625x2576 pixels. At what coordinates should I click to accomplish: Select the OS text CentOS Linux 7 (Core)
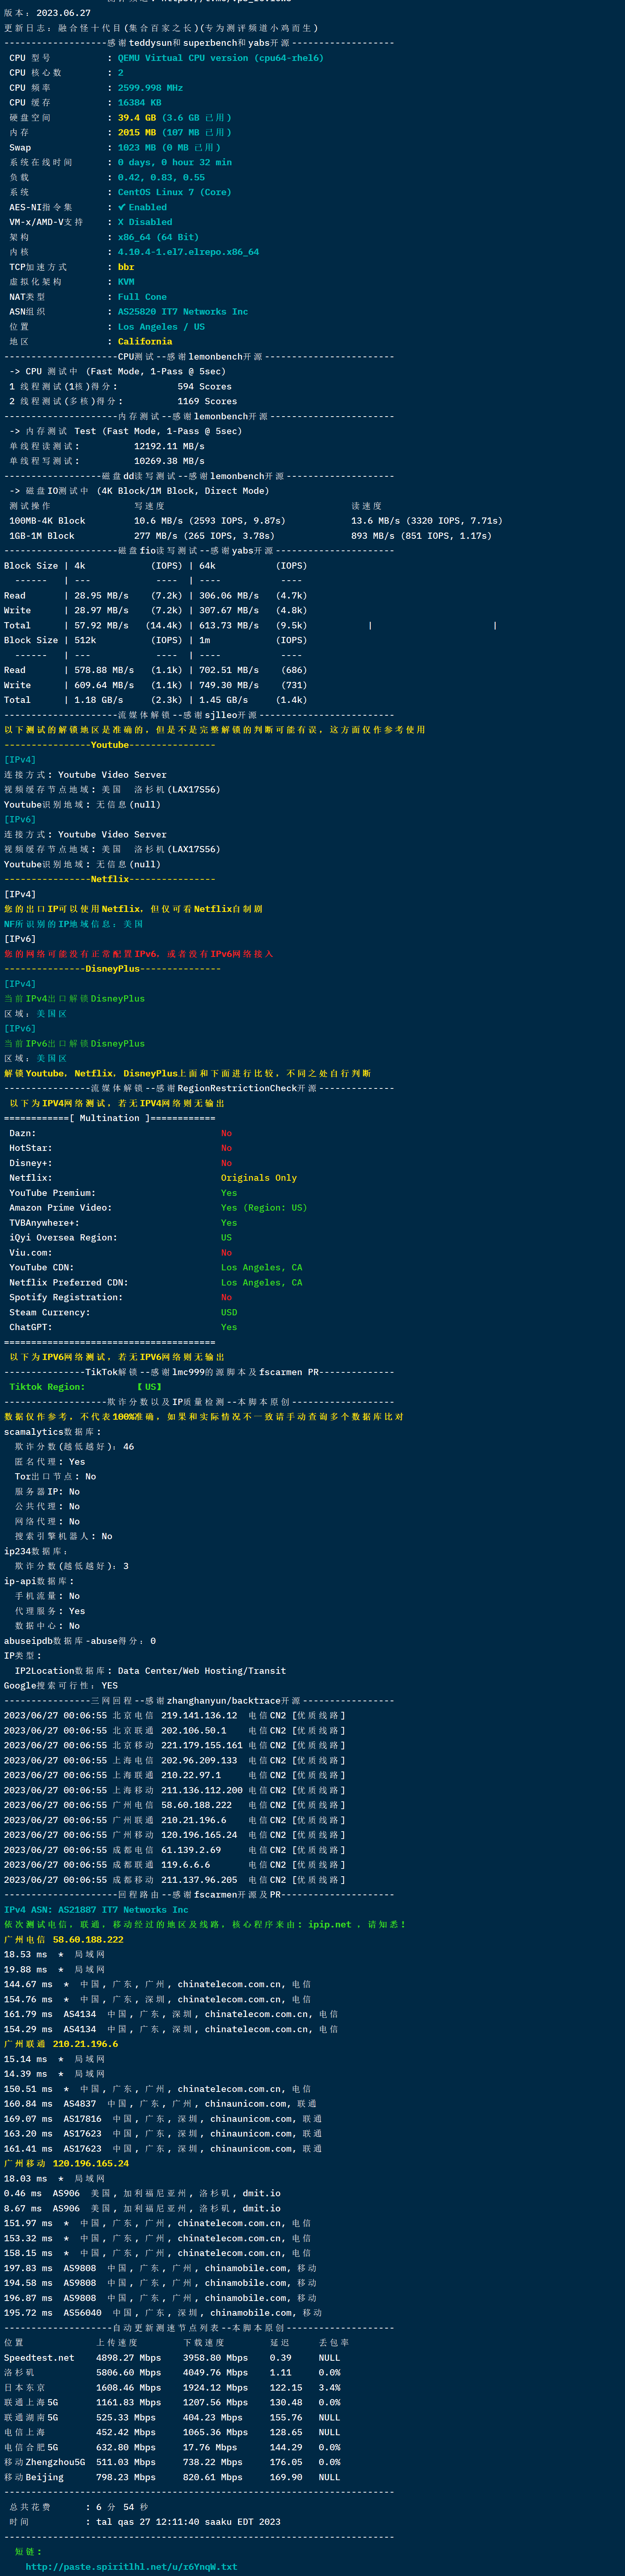coord(175,192)
